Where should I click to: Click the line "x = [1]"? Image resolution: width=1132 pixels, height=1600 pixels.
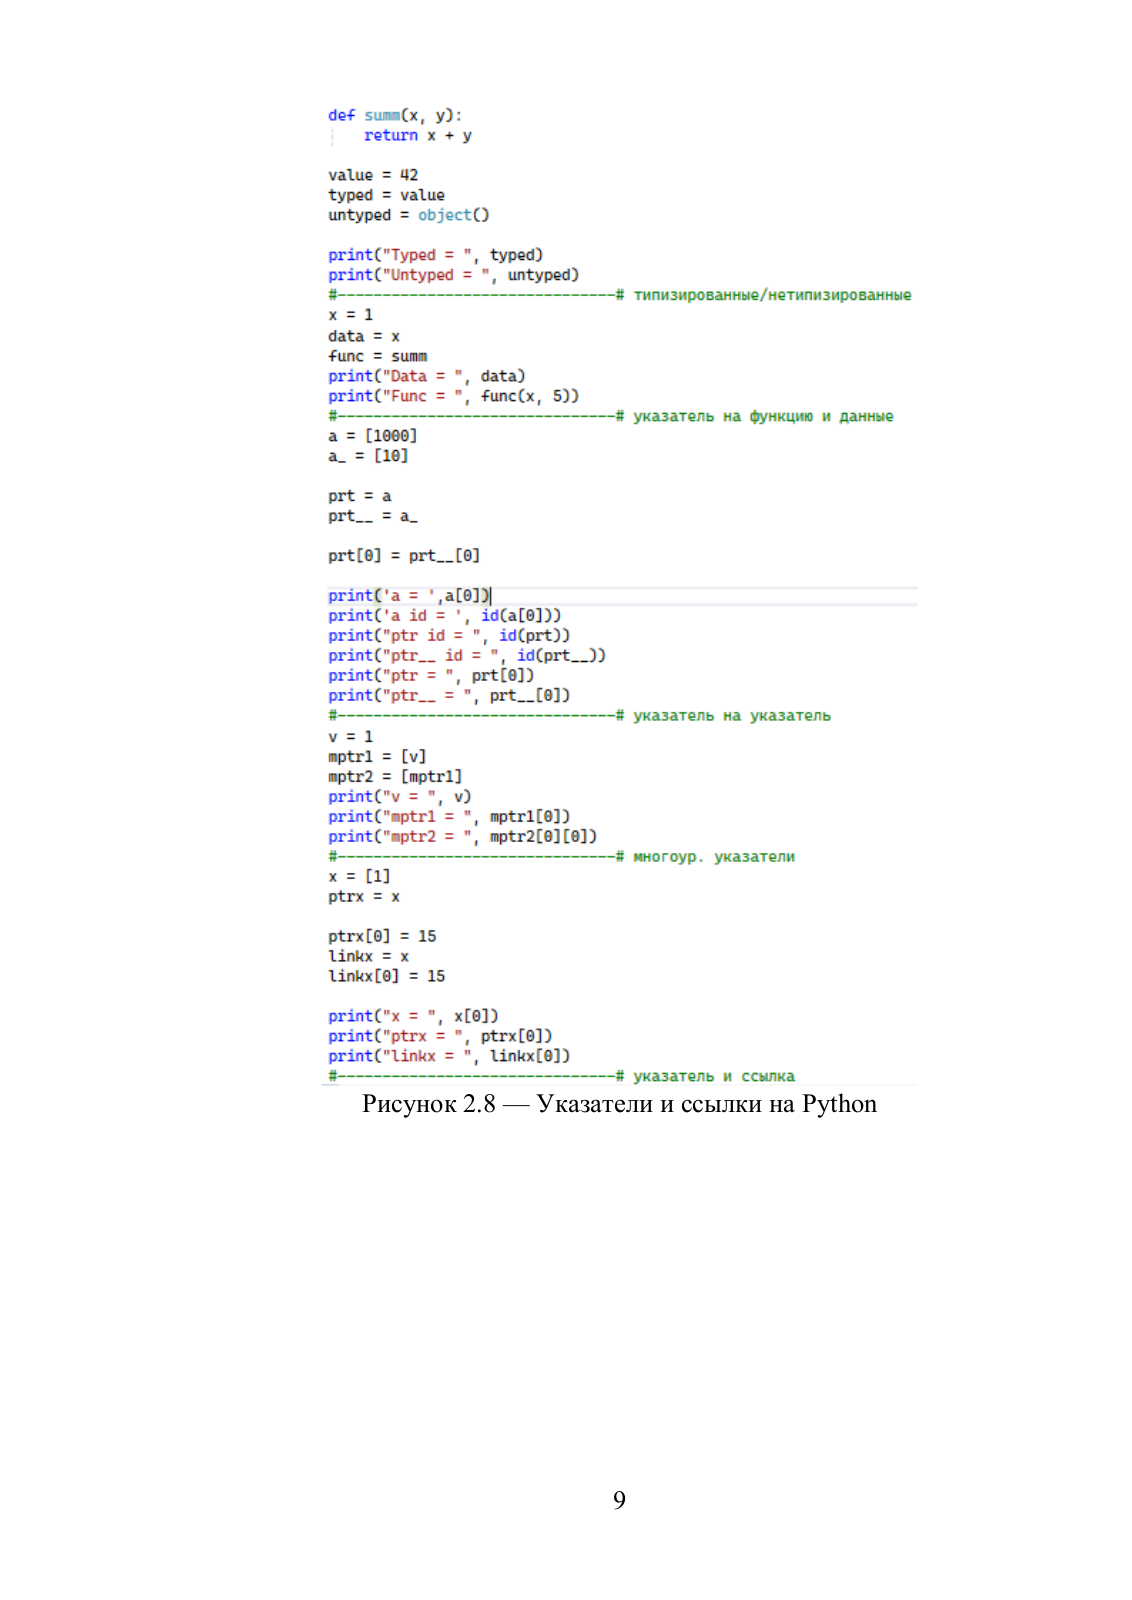pos(359,877)
